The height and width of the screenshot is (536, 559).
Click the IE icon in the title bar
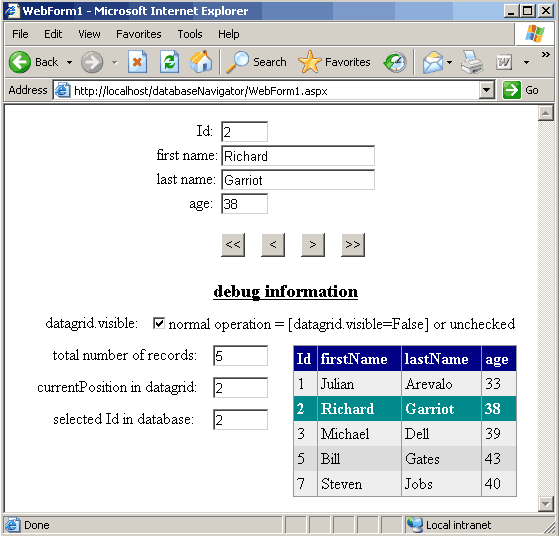(11, 10)
